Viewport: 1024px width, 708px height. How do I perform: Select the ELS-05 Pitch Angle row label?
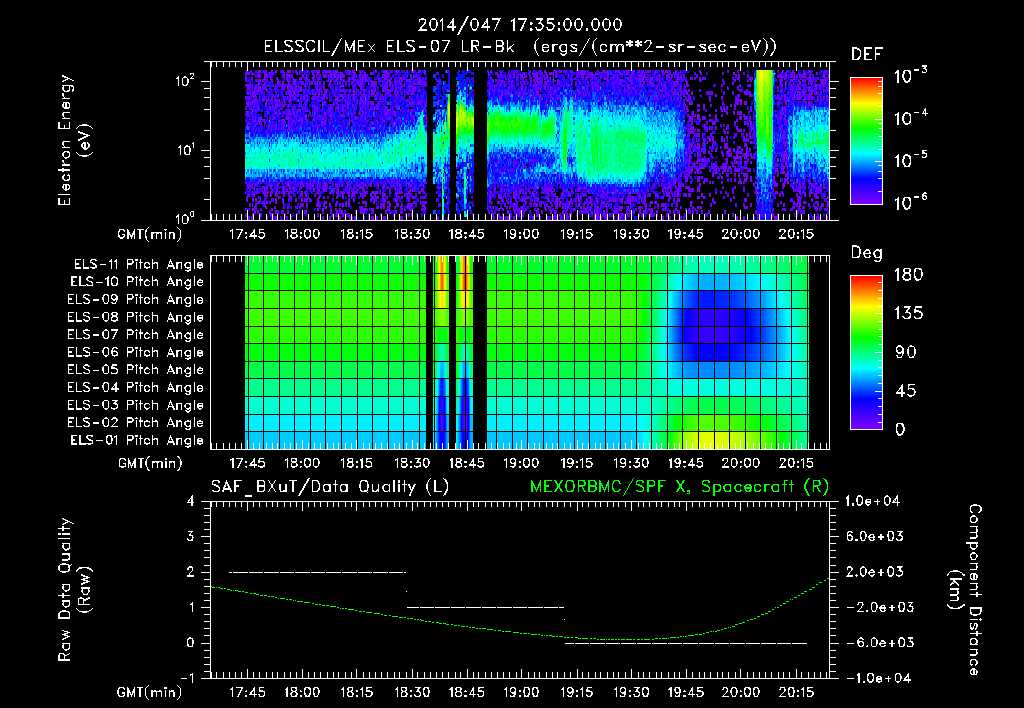point(136,370)
